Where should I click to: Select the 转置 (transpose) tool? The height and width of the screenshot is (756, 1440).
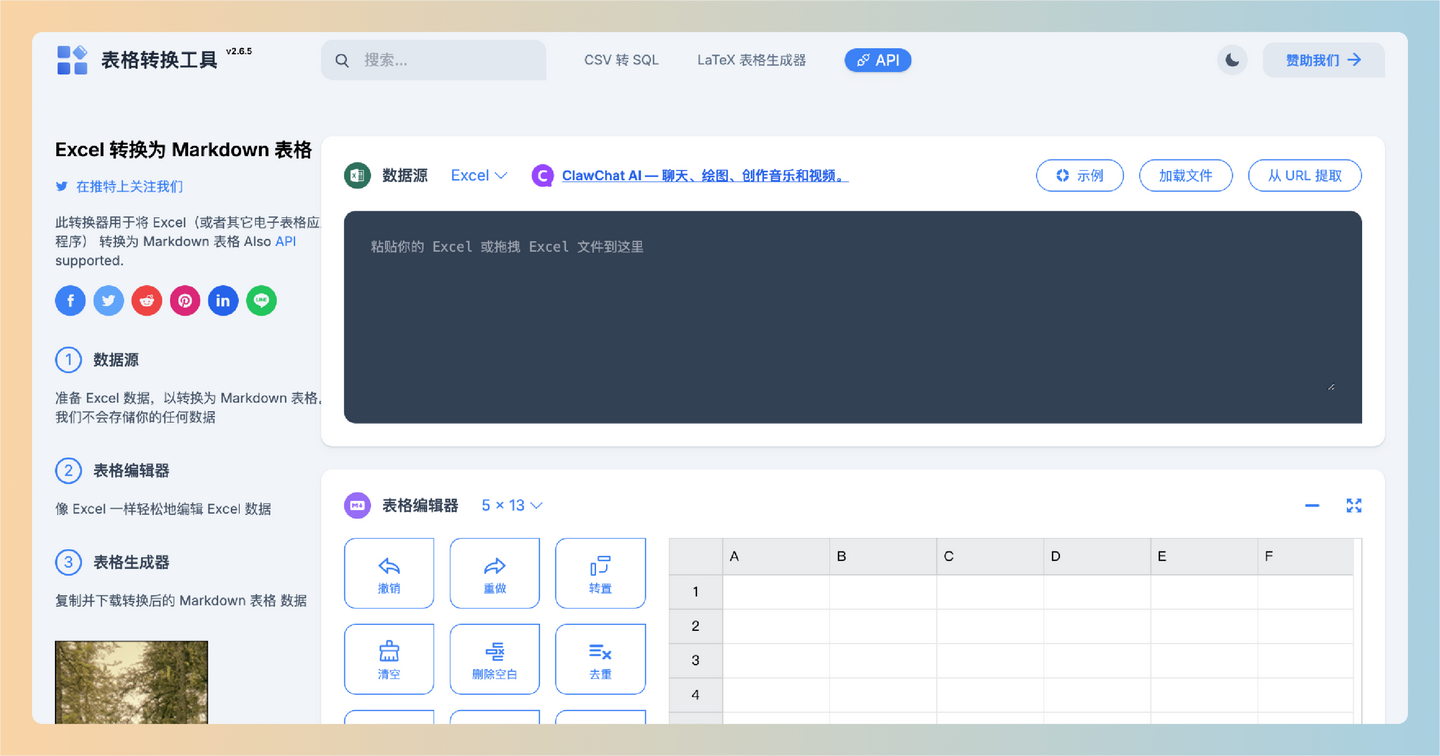point(600,572)
